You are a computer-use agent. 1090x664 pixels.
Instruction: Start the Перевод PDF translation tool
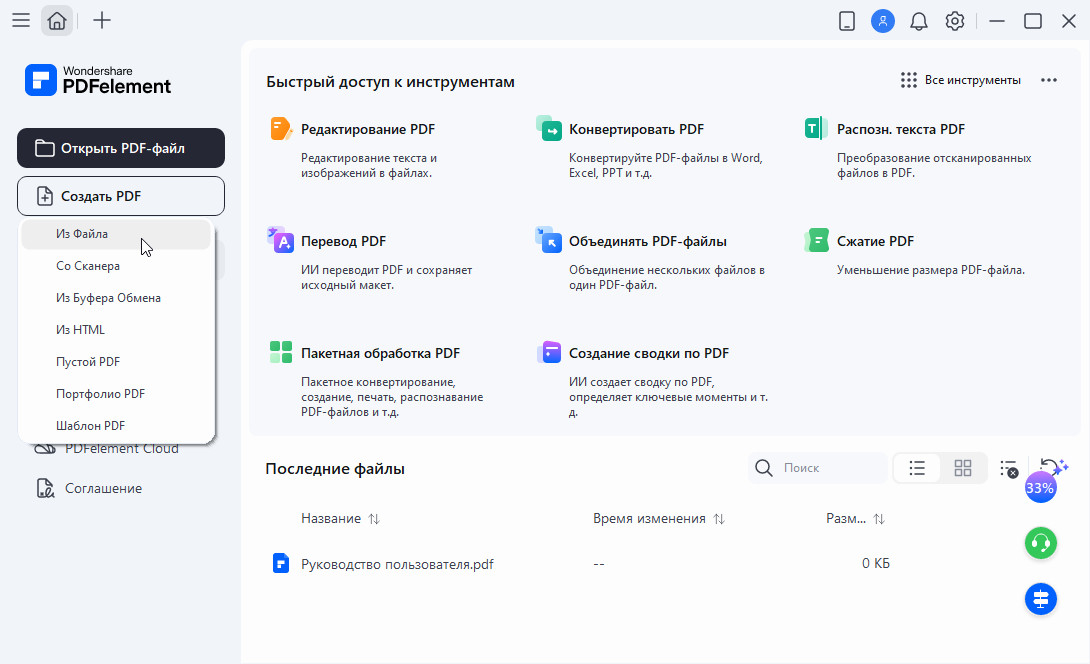[x=343, y=241]
